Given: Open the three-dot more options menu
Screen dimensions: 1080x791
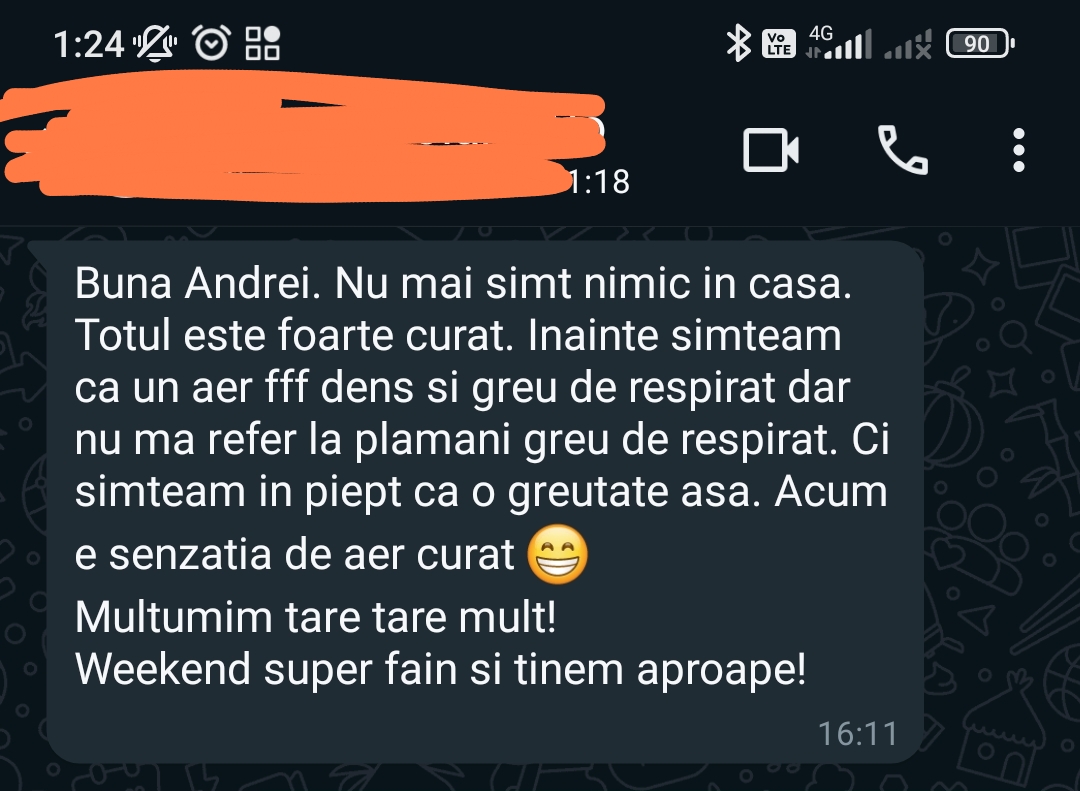Looking at the screenshot, I should [1019, 150].
